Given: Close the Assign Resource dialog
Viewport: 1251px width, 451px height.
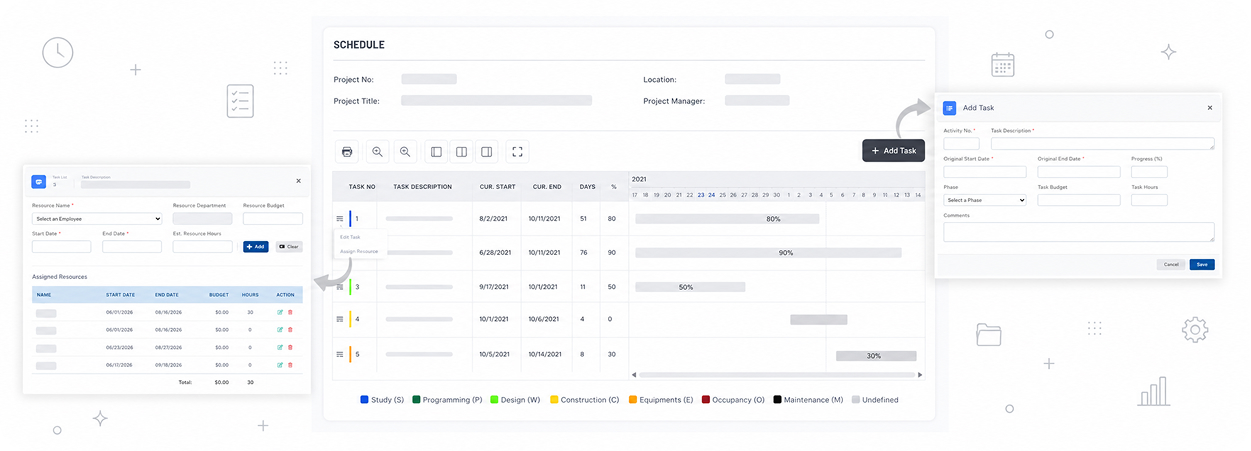Looking at the screenshot, I should (298, 181).
